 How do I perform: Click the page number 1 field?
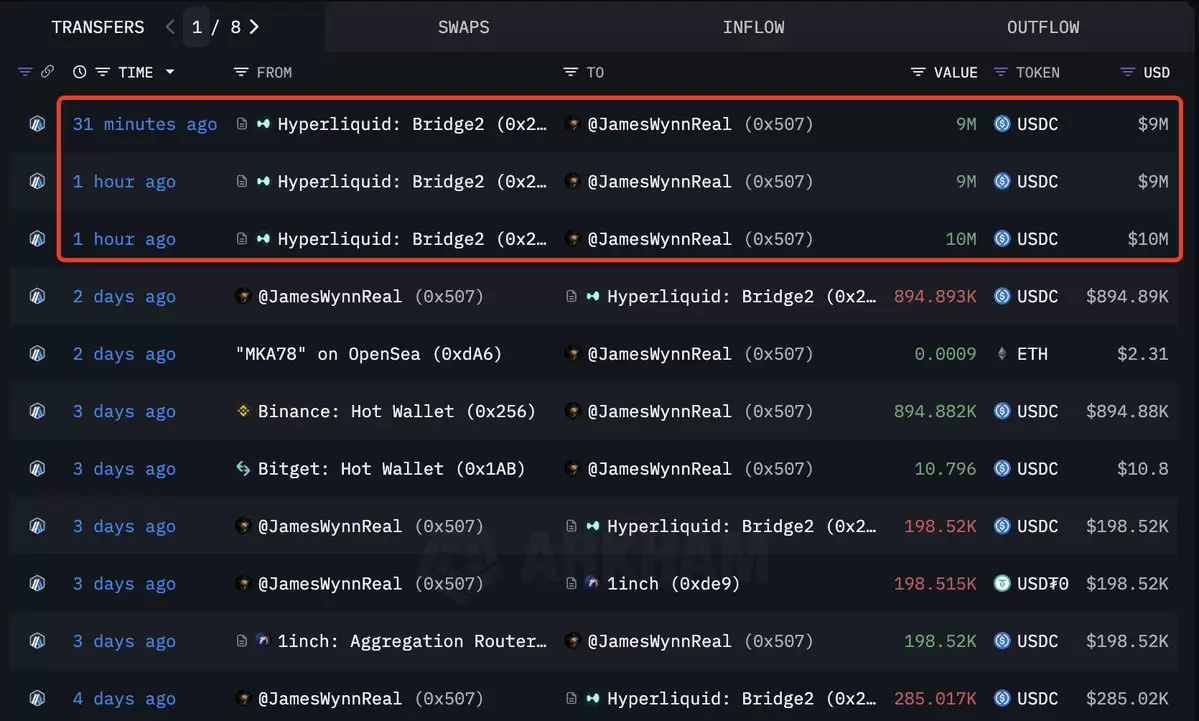click(197, 28)
